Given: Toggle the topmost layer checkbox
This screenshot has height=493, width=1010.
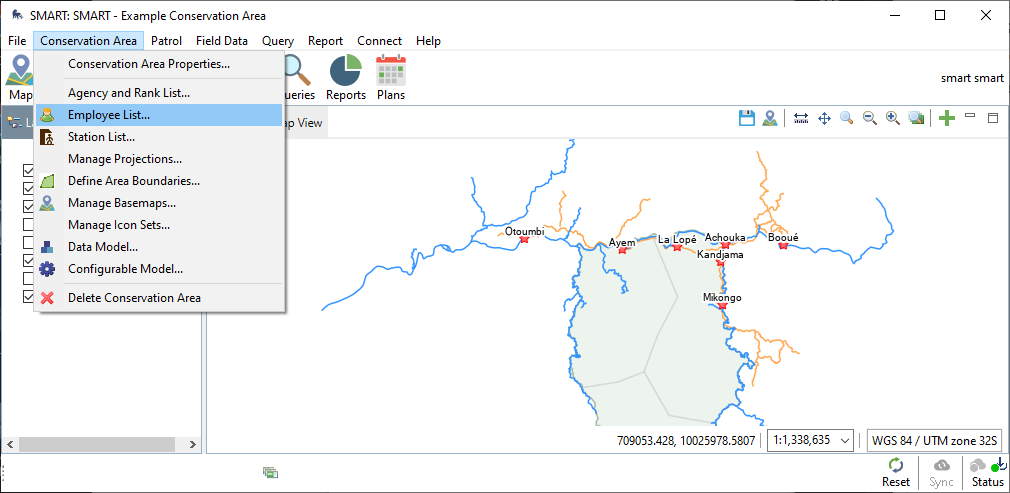Looking at the screenshot, I should [x=28, y=171].
